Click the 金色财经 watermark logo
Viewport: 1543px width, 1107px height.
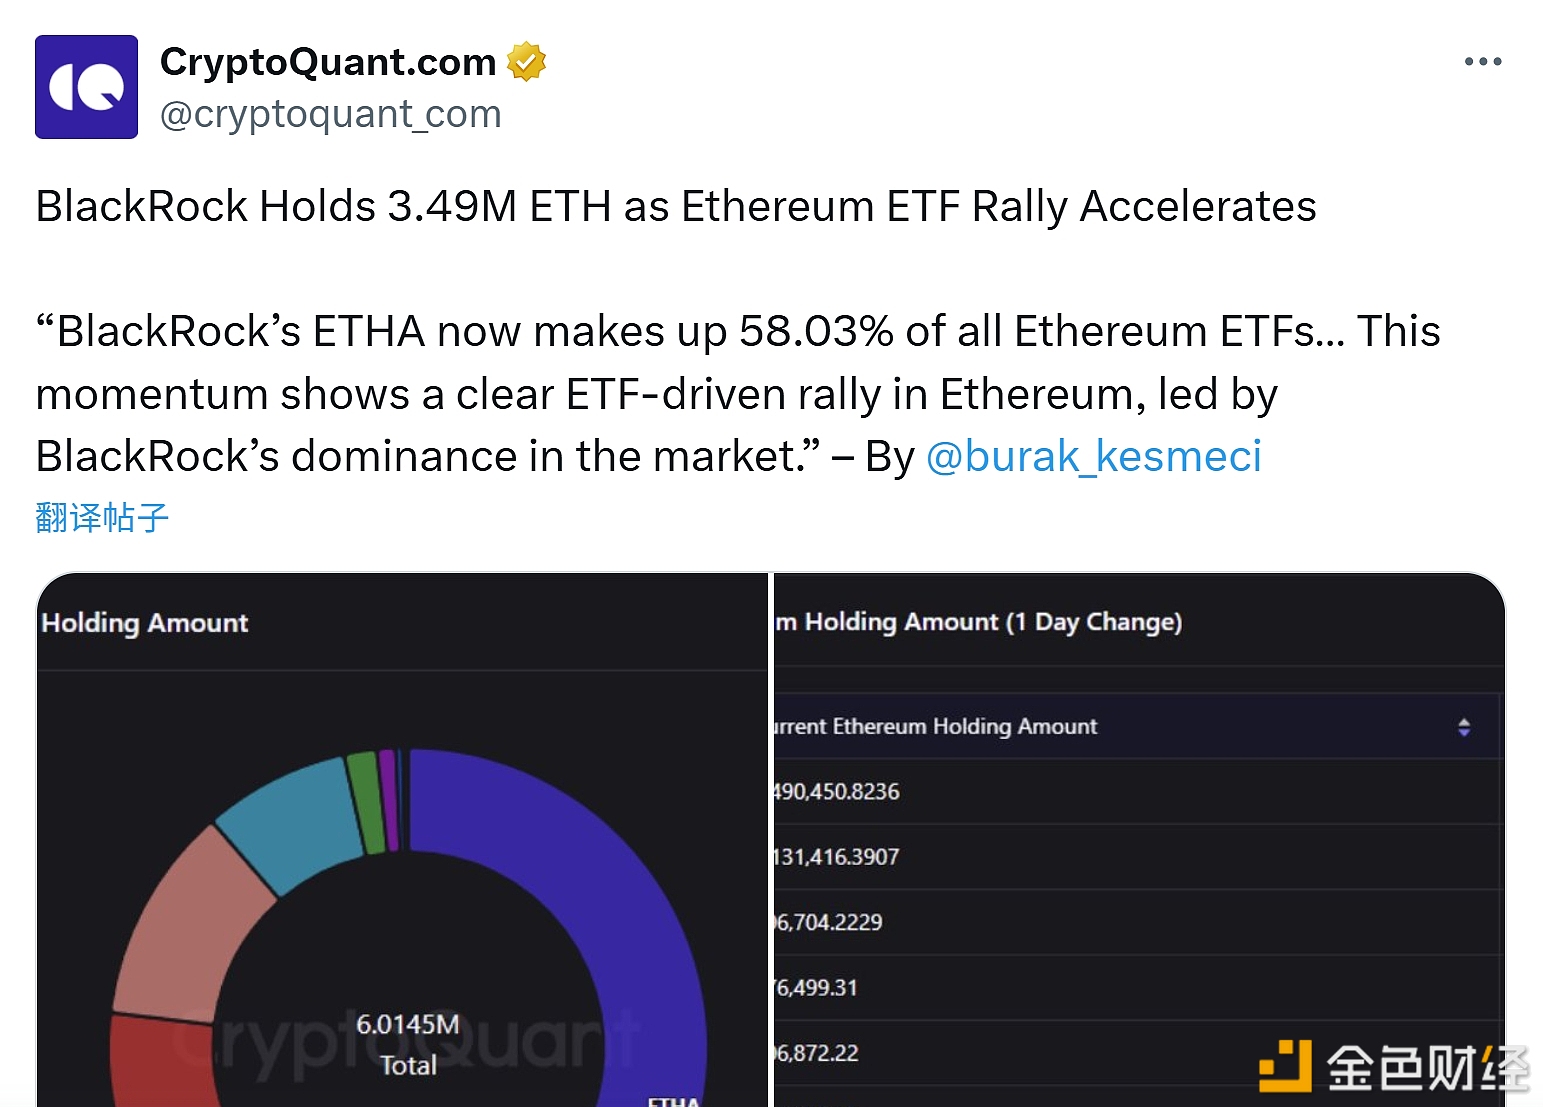[x=1393, y=1066]
